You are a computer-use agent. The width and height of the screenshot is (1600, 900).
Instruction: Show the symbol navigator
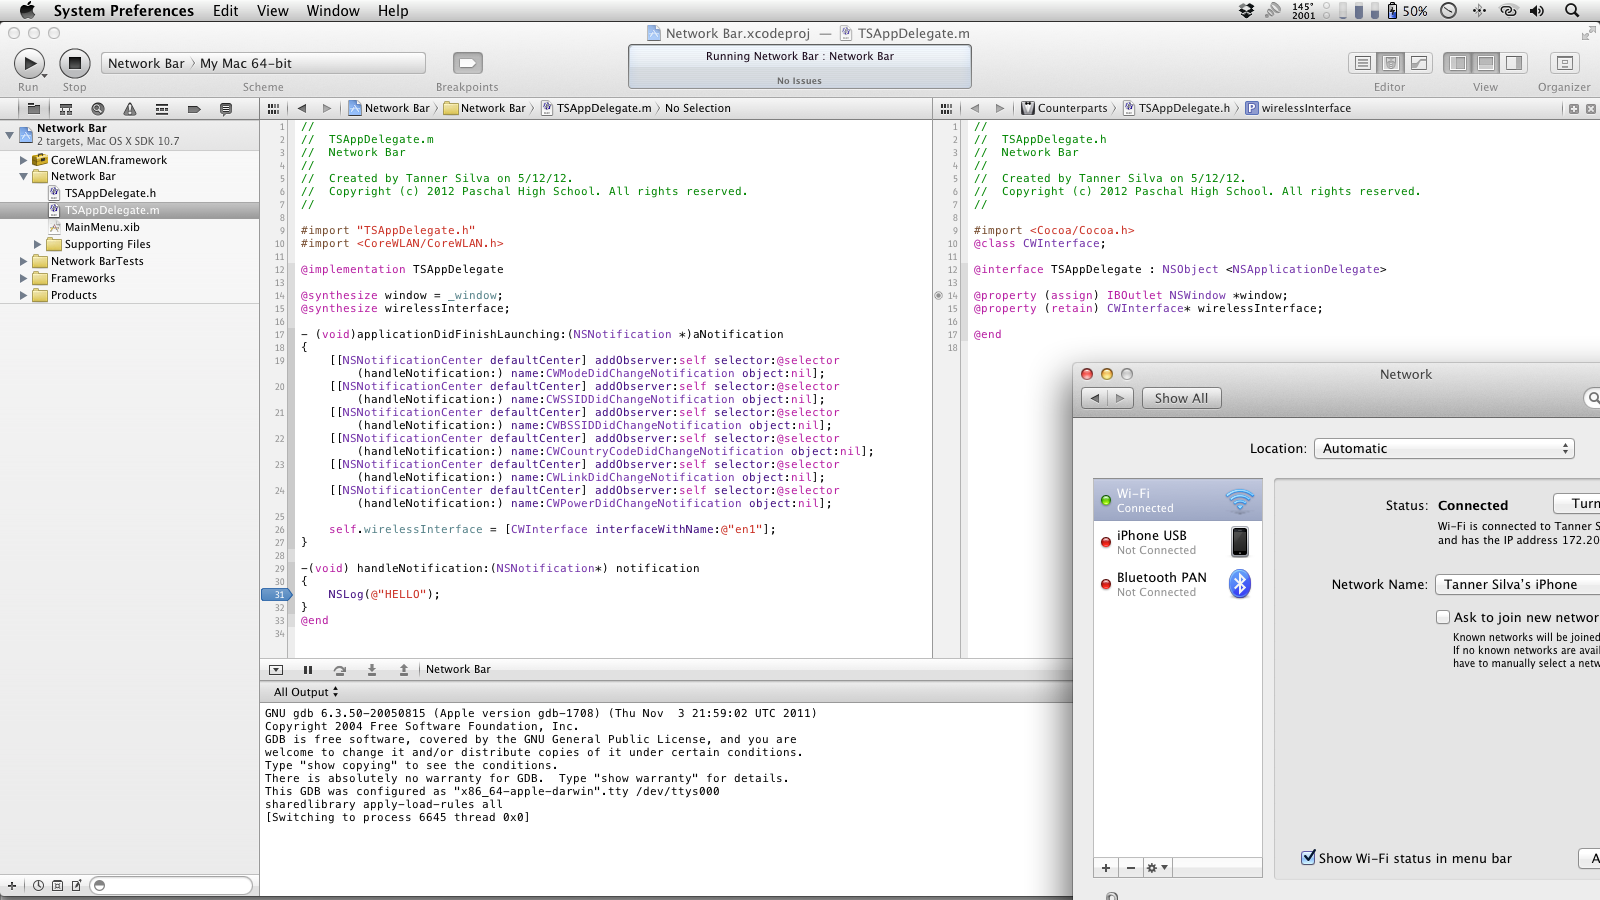coord(66,109)
